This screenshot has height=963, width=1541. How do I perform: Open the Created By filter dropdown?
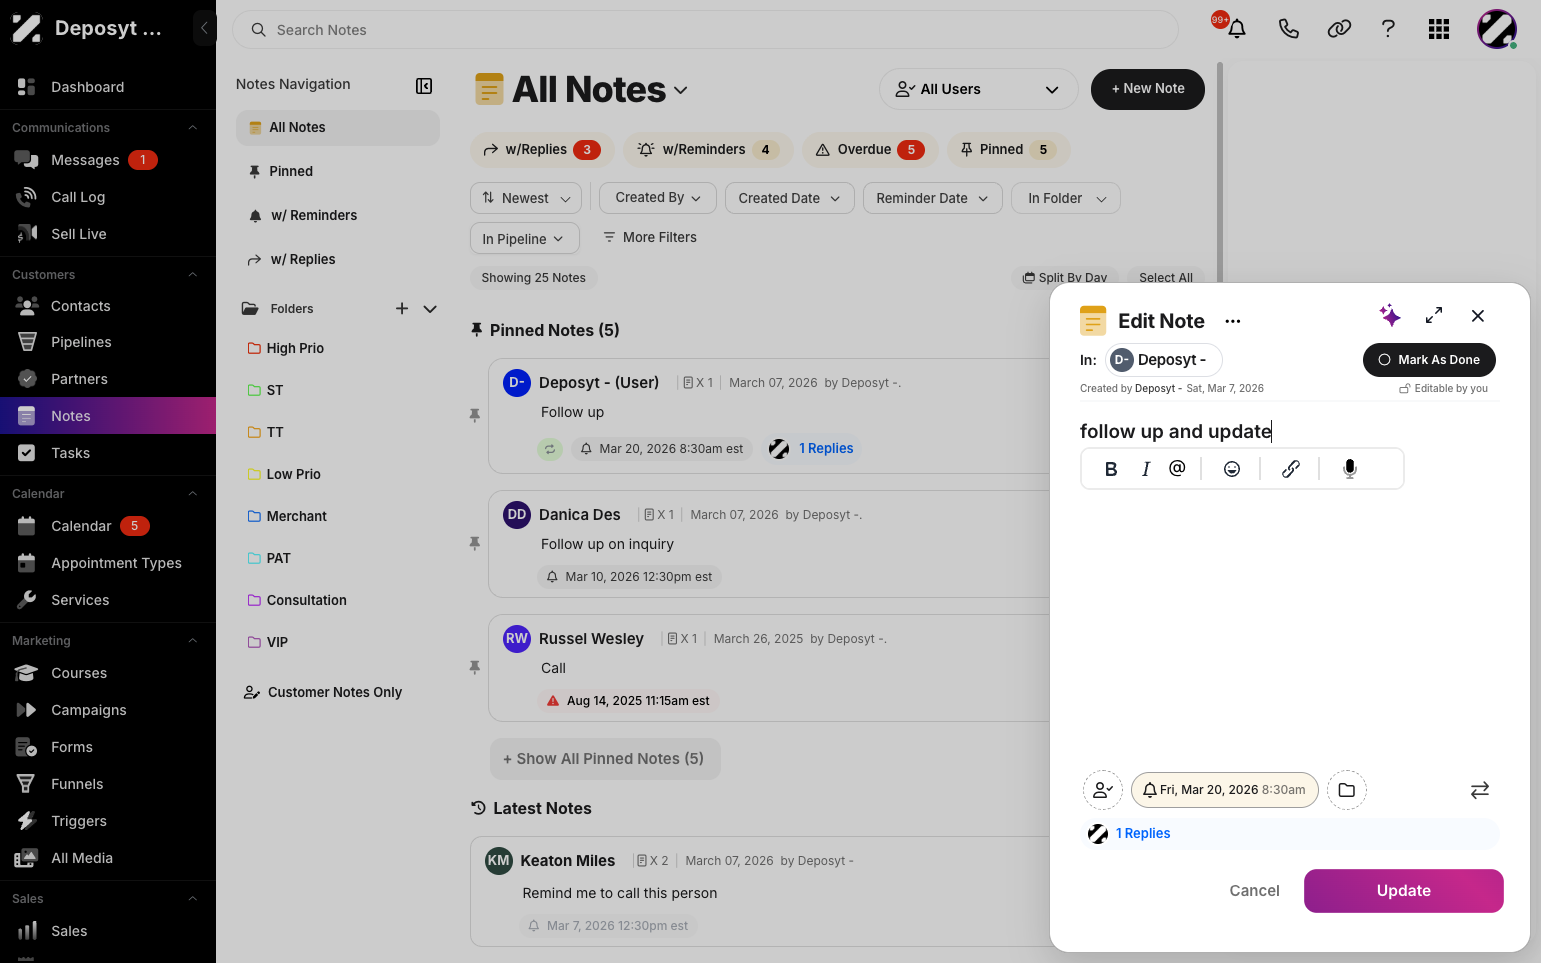click(658, 198)
